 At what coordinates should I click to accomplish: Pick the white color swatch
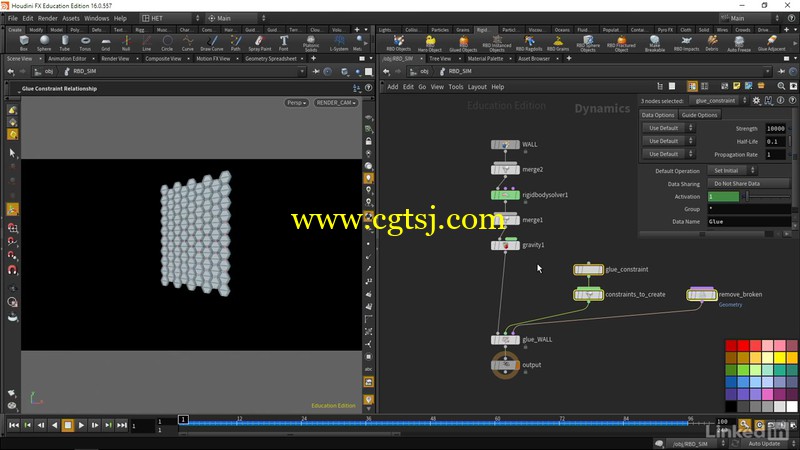[792, 407]
